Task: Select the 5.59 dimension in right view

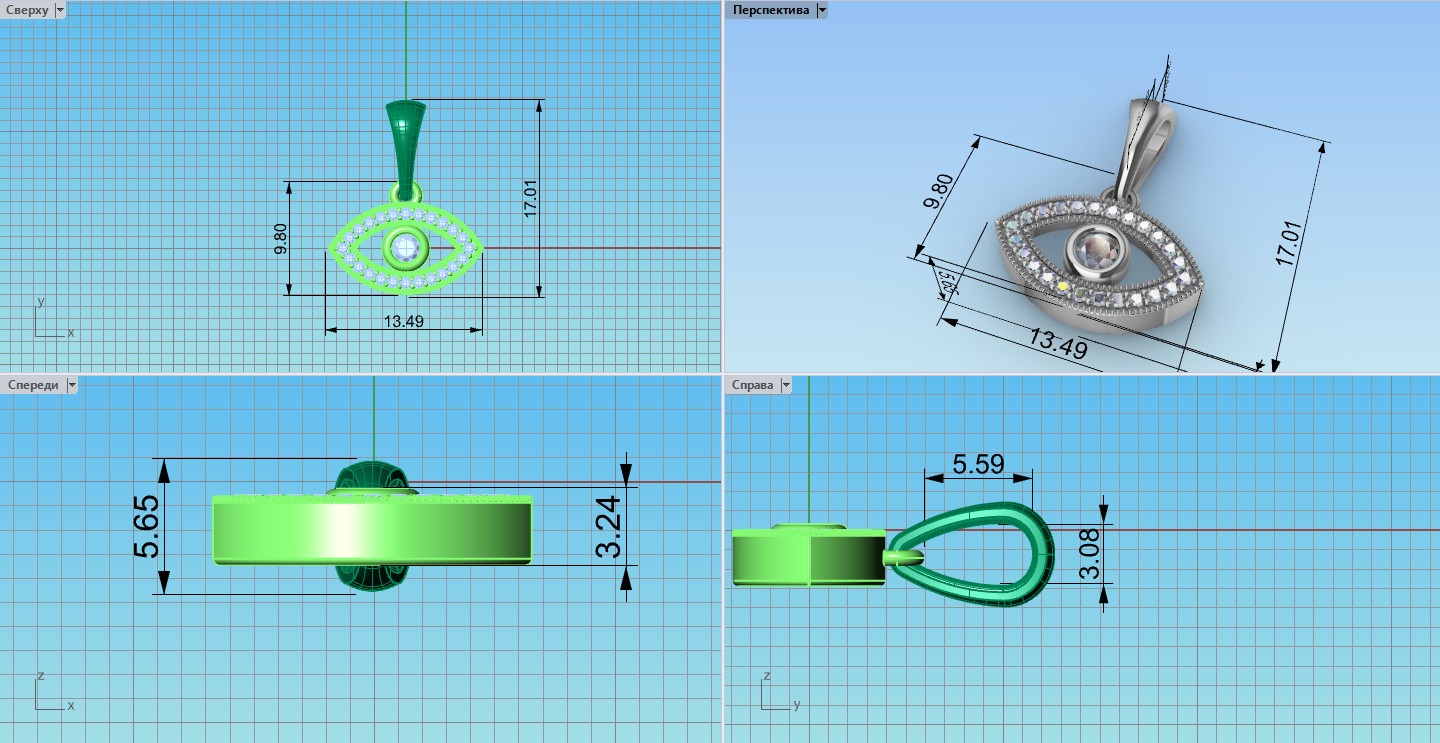Action: coord(978,464)
